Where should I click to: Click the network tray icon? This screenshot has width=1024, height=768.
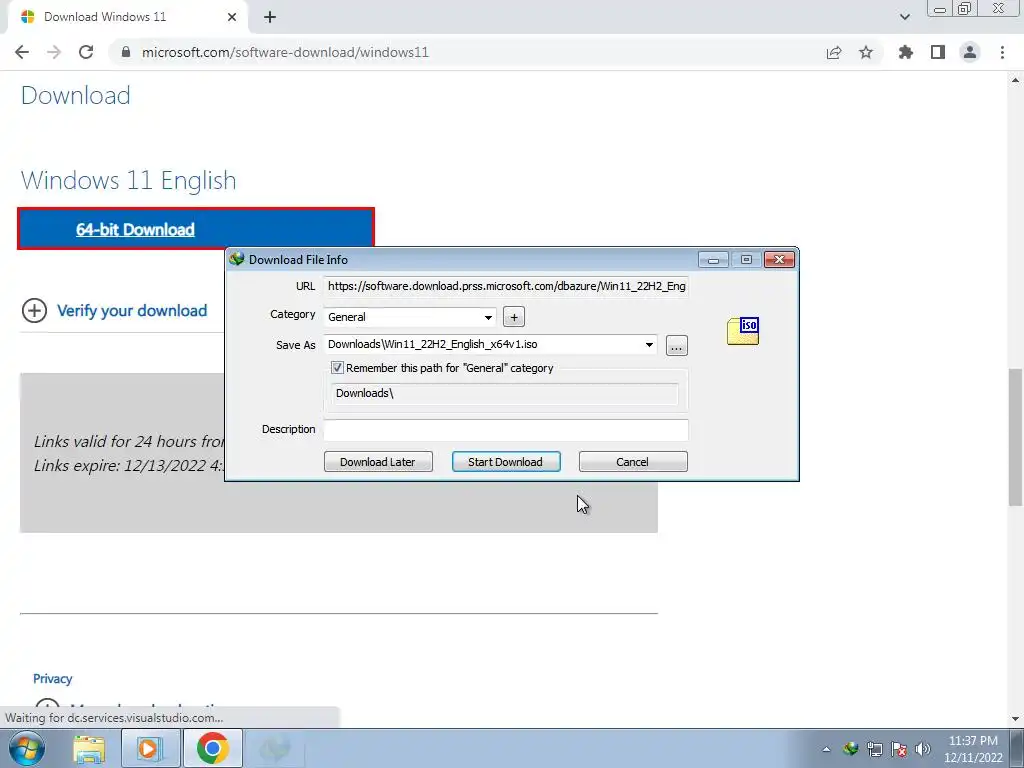(874, 749)
